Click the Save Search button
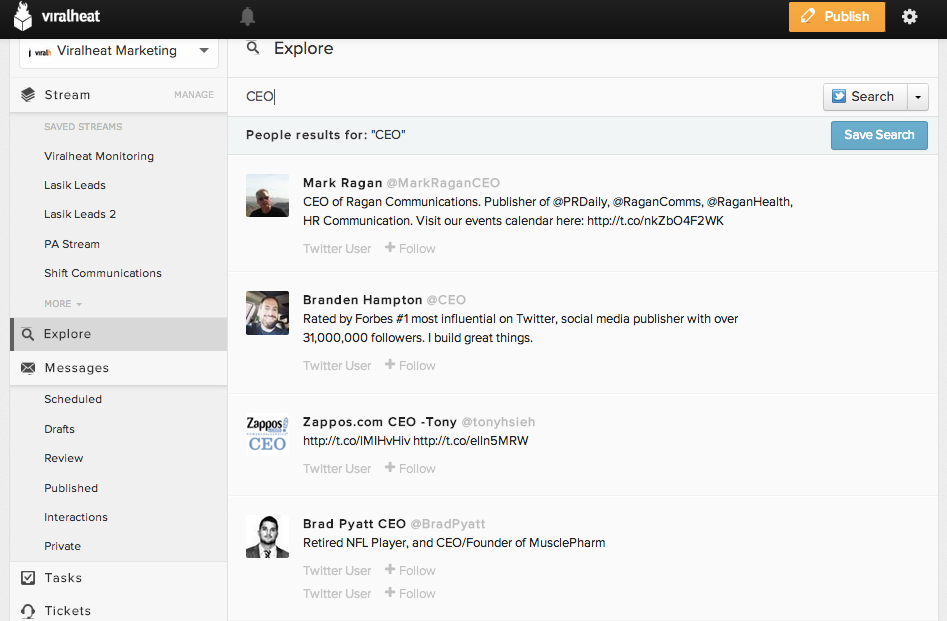This screenshot has width=947, height=621. click(879, 135)
